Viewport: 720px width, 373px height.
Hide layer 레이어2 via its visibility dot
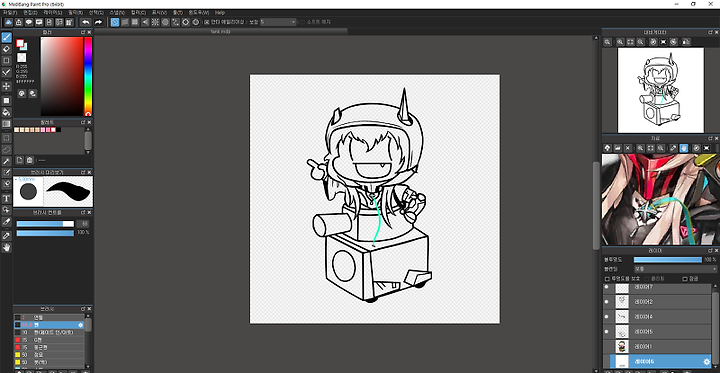tap(607, 302)
